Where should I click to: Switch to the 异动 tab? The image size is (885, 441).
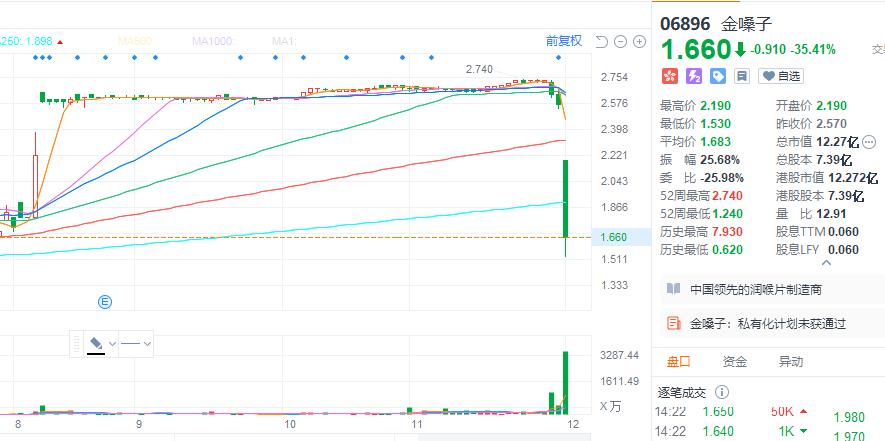[x=791, y=362]
